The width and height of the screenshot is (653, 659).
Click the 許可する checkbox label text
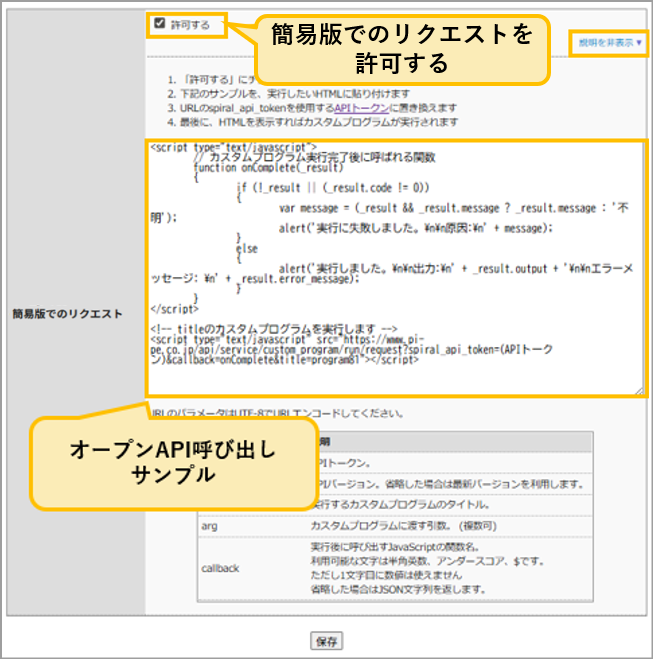(190, 25)
